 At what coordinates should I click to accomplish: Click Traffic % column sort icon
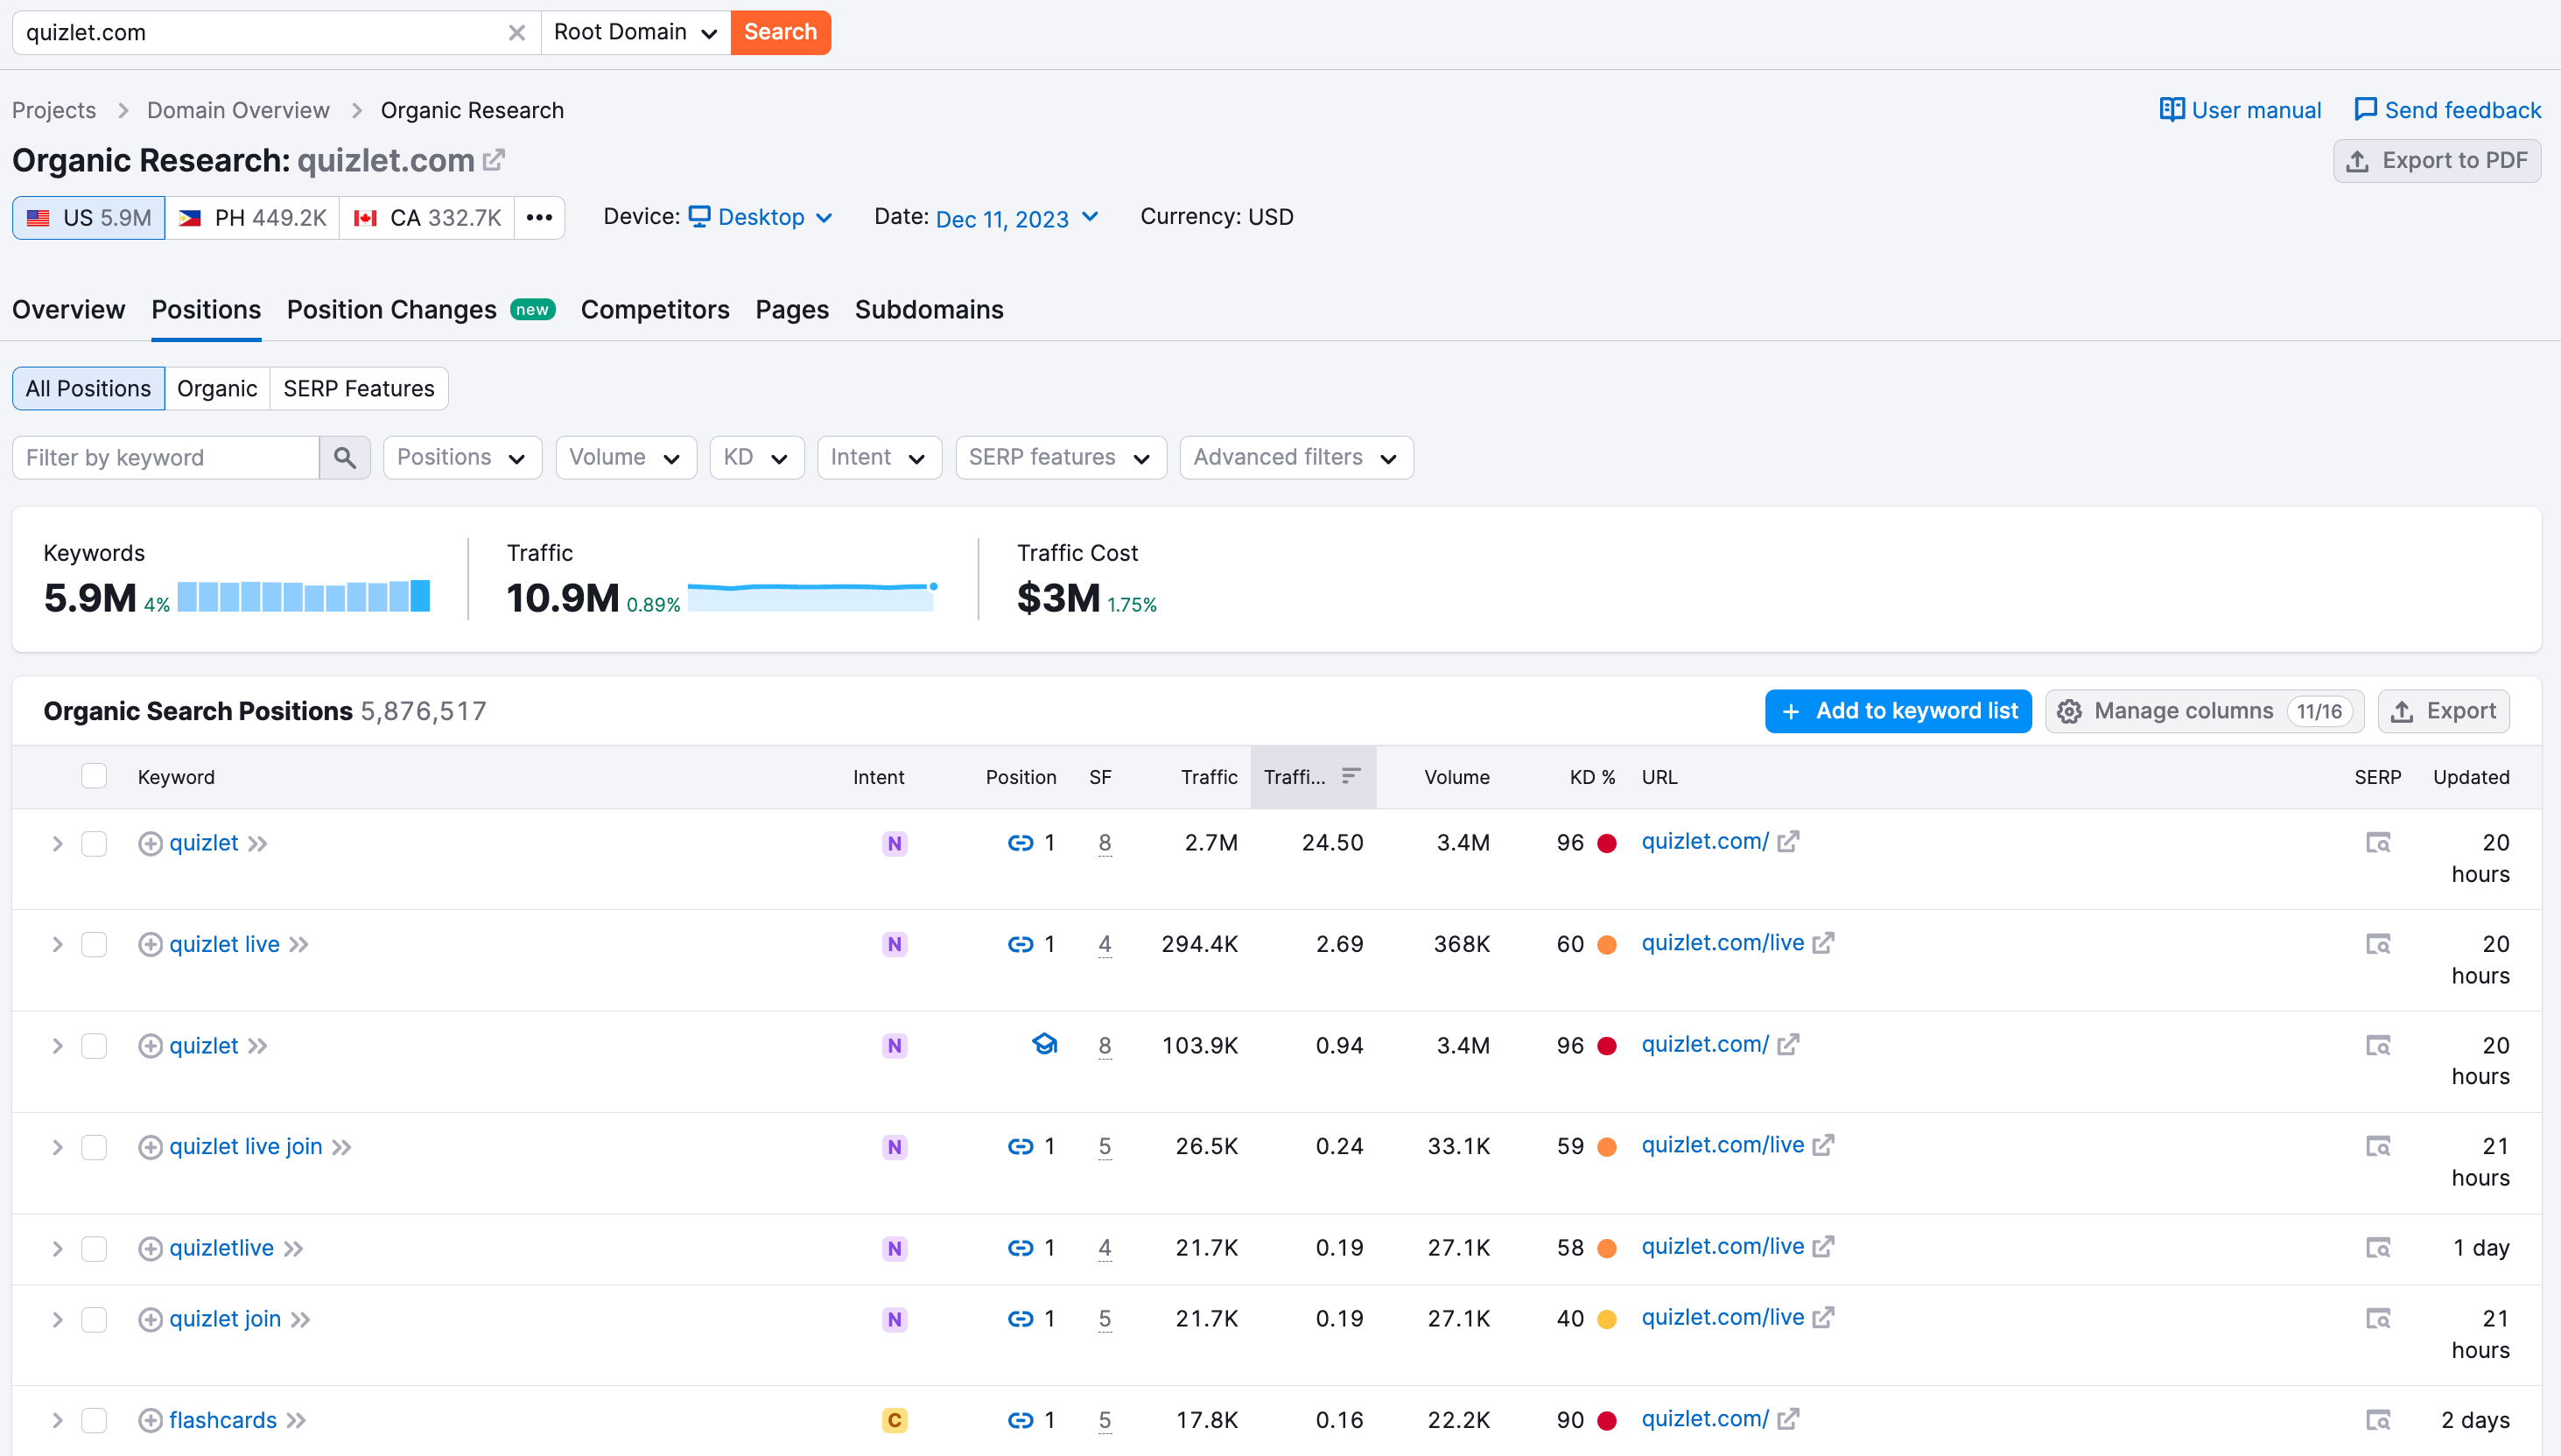click(x=1351, y=776)
